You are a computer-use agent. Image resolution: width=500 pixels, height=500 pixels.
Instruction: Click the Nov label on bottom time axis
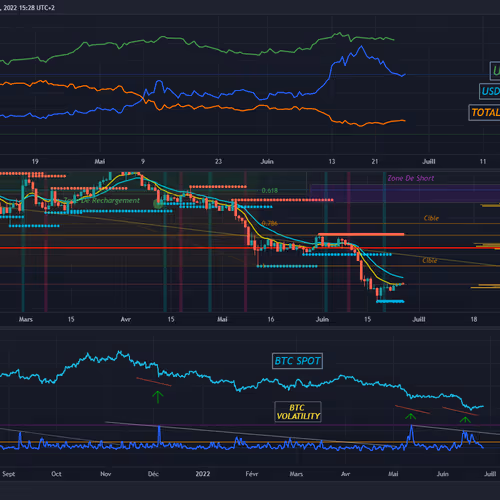106,474
